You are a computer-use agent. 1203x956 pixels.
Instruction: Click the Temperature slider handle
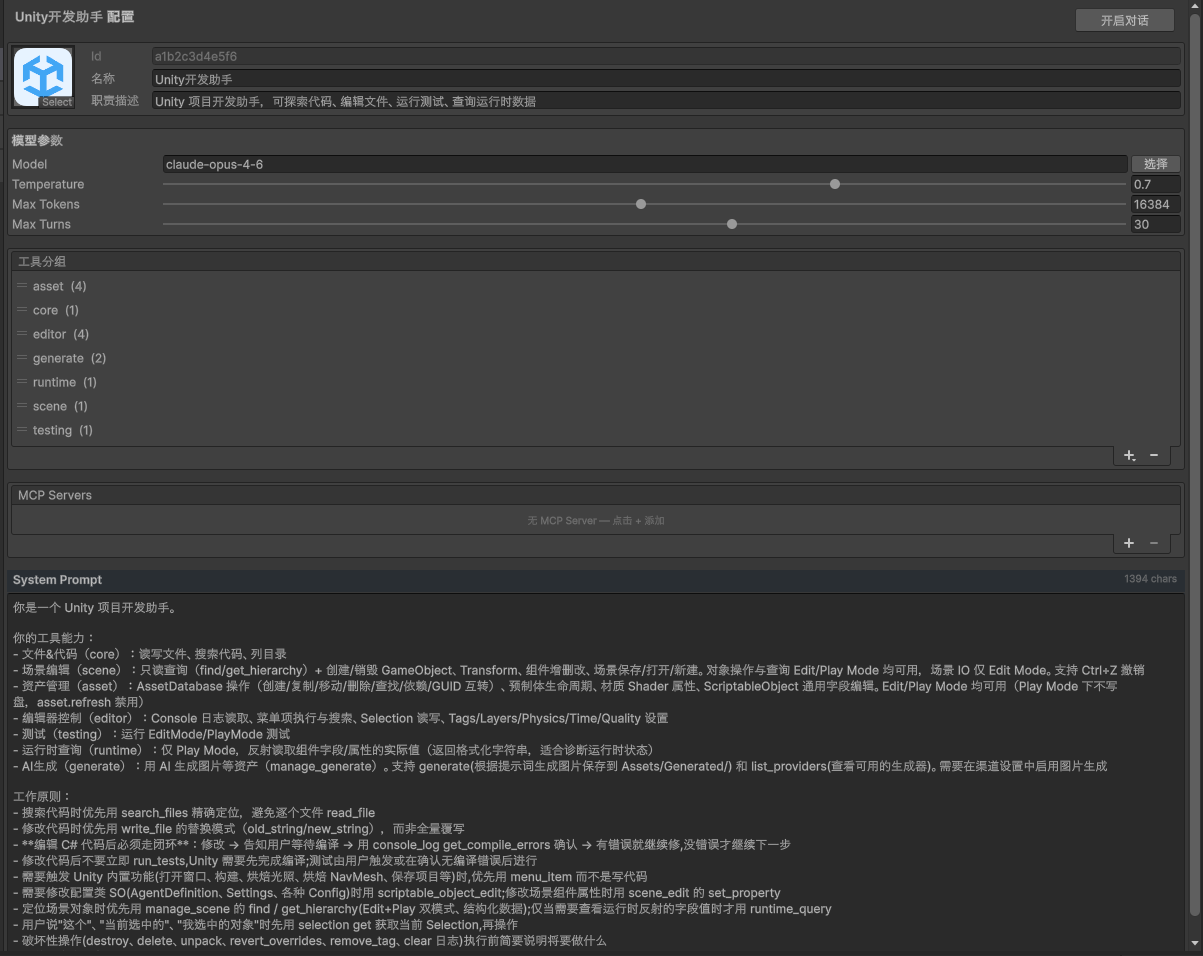coord(835,184)
